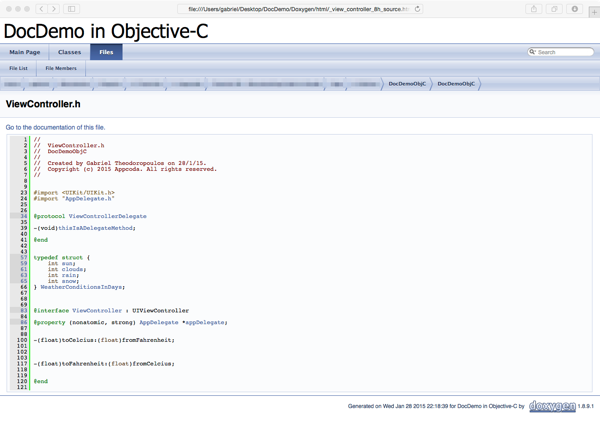The width and height of the screenshot is (600, 430).
Task: Open the show all tabs icon
Action: coord(554,9)
